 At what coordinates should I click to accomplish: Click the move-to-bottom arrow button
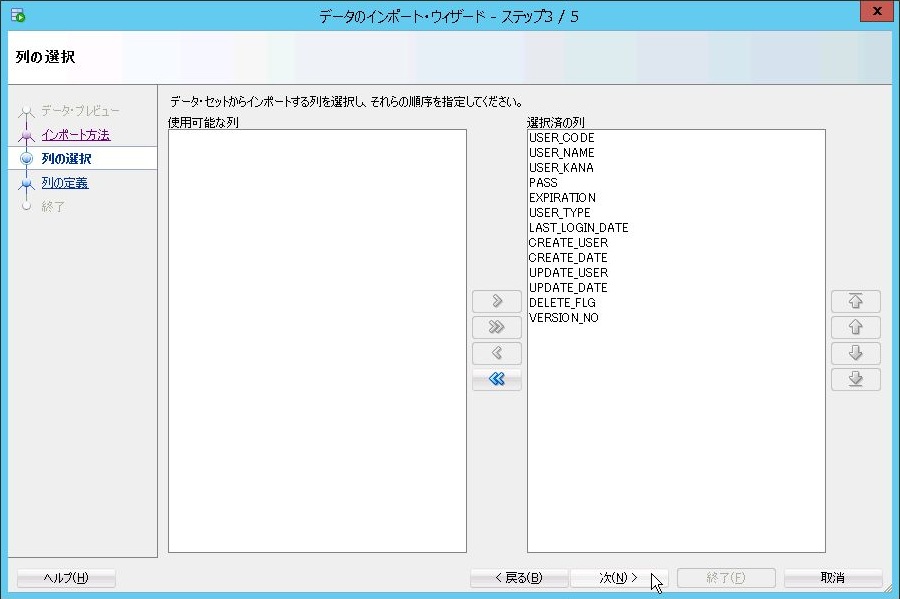[855, 380]
